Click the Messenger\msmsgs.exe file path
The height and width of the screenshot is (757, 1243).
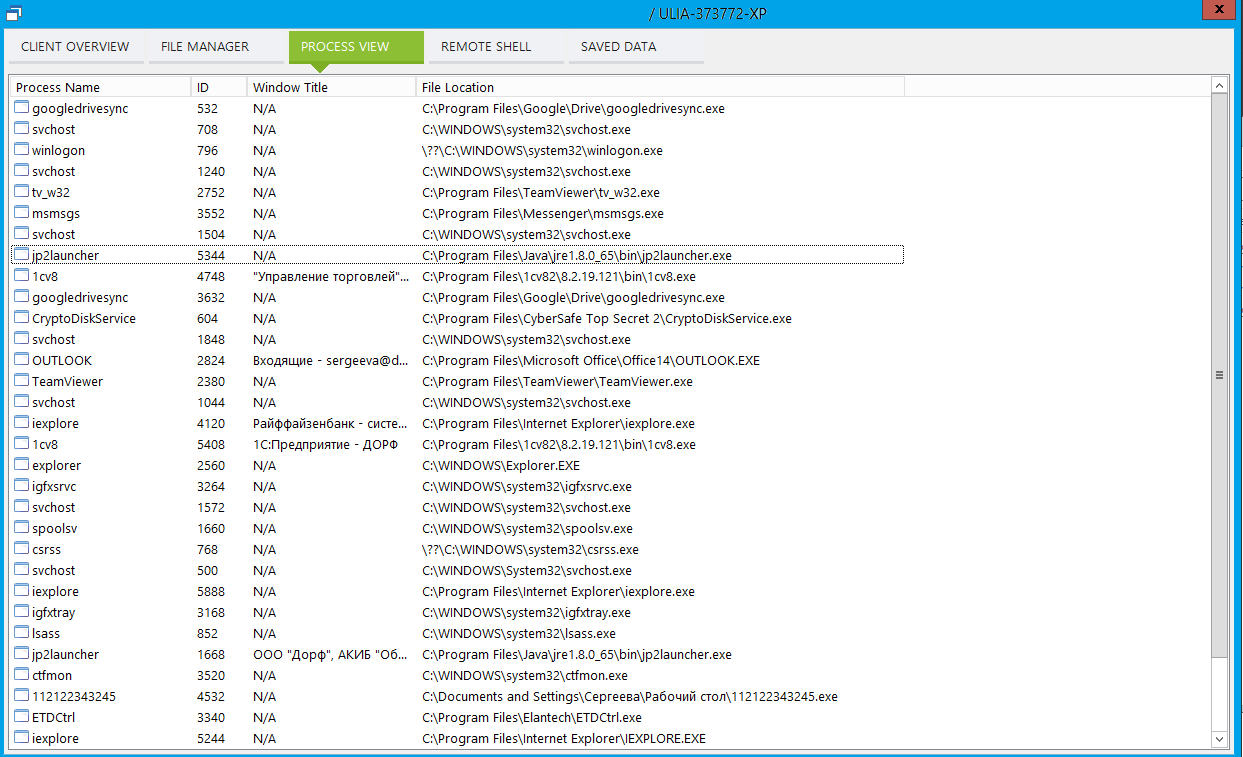(542, 213)
